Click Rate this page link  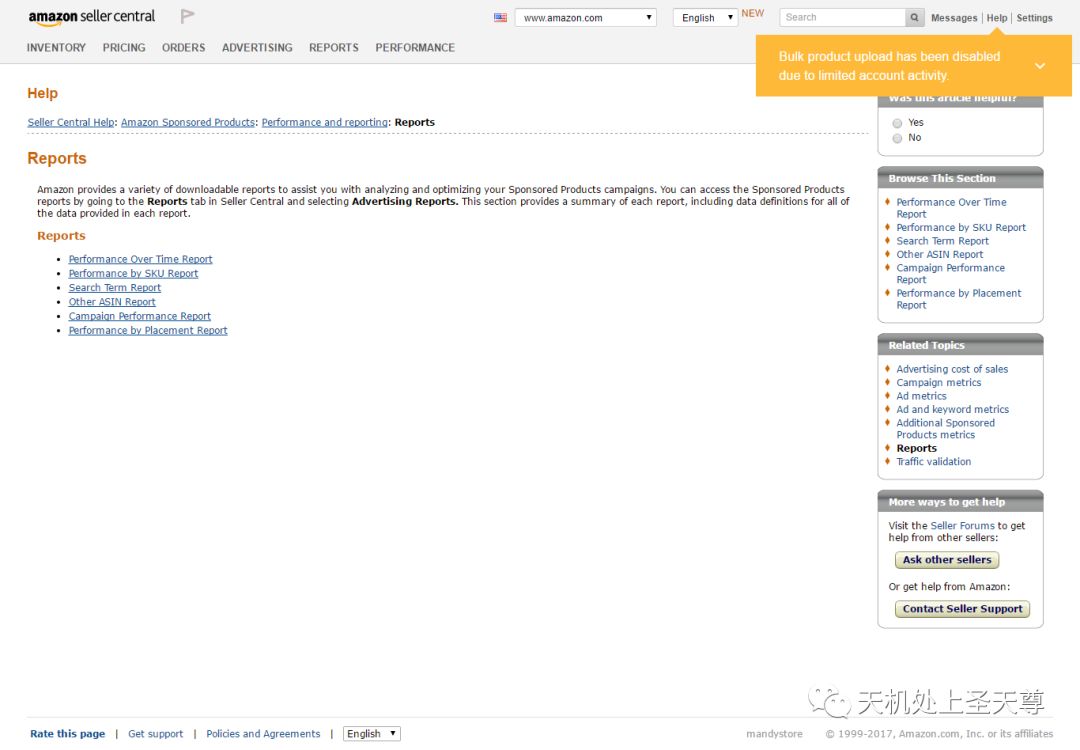click(68, 733)
